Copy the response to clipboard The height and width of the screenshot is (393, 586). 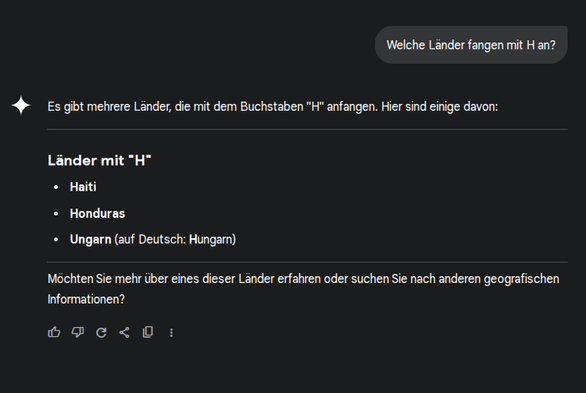148,332
